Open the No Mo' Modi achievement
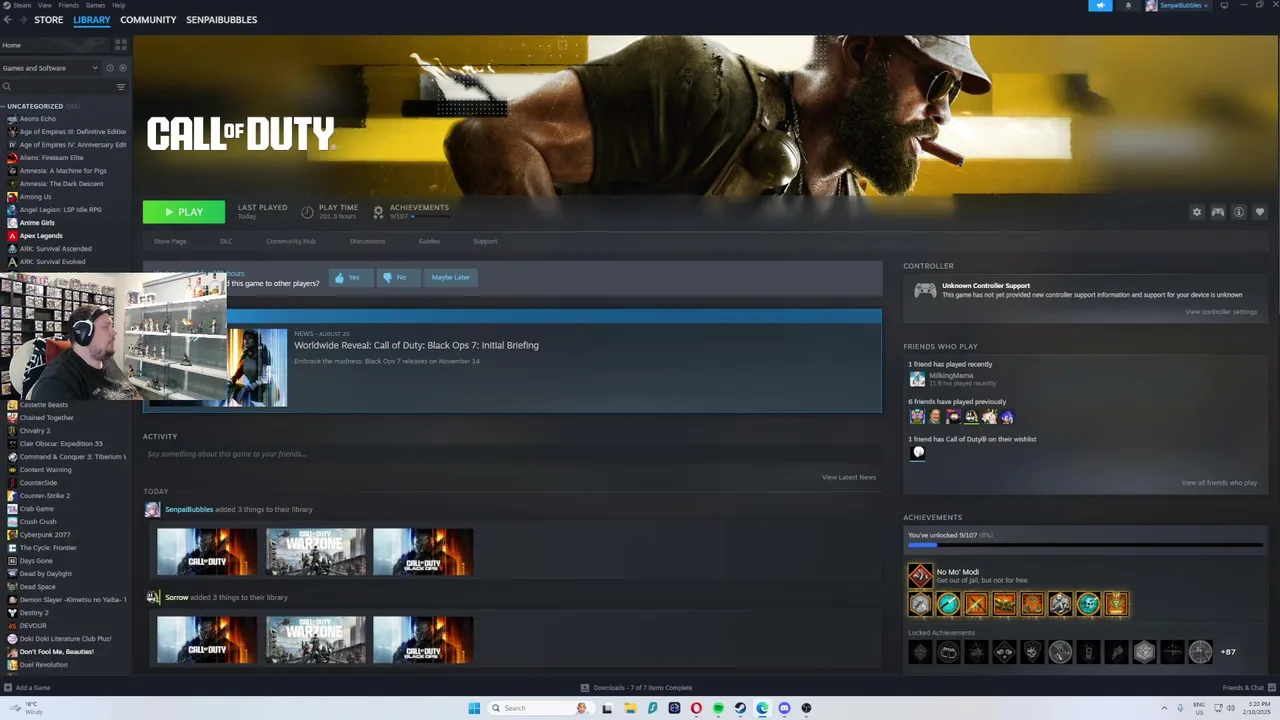This screenshot has height=720, width=1280. [920, 576]
